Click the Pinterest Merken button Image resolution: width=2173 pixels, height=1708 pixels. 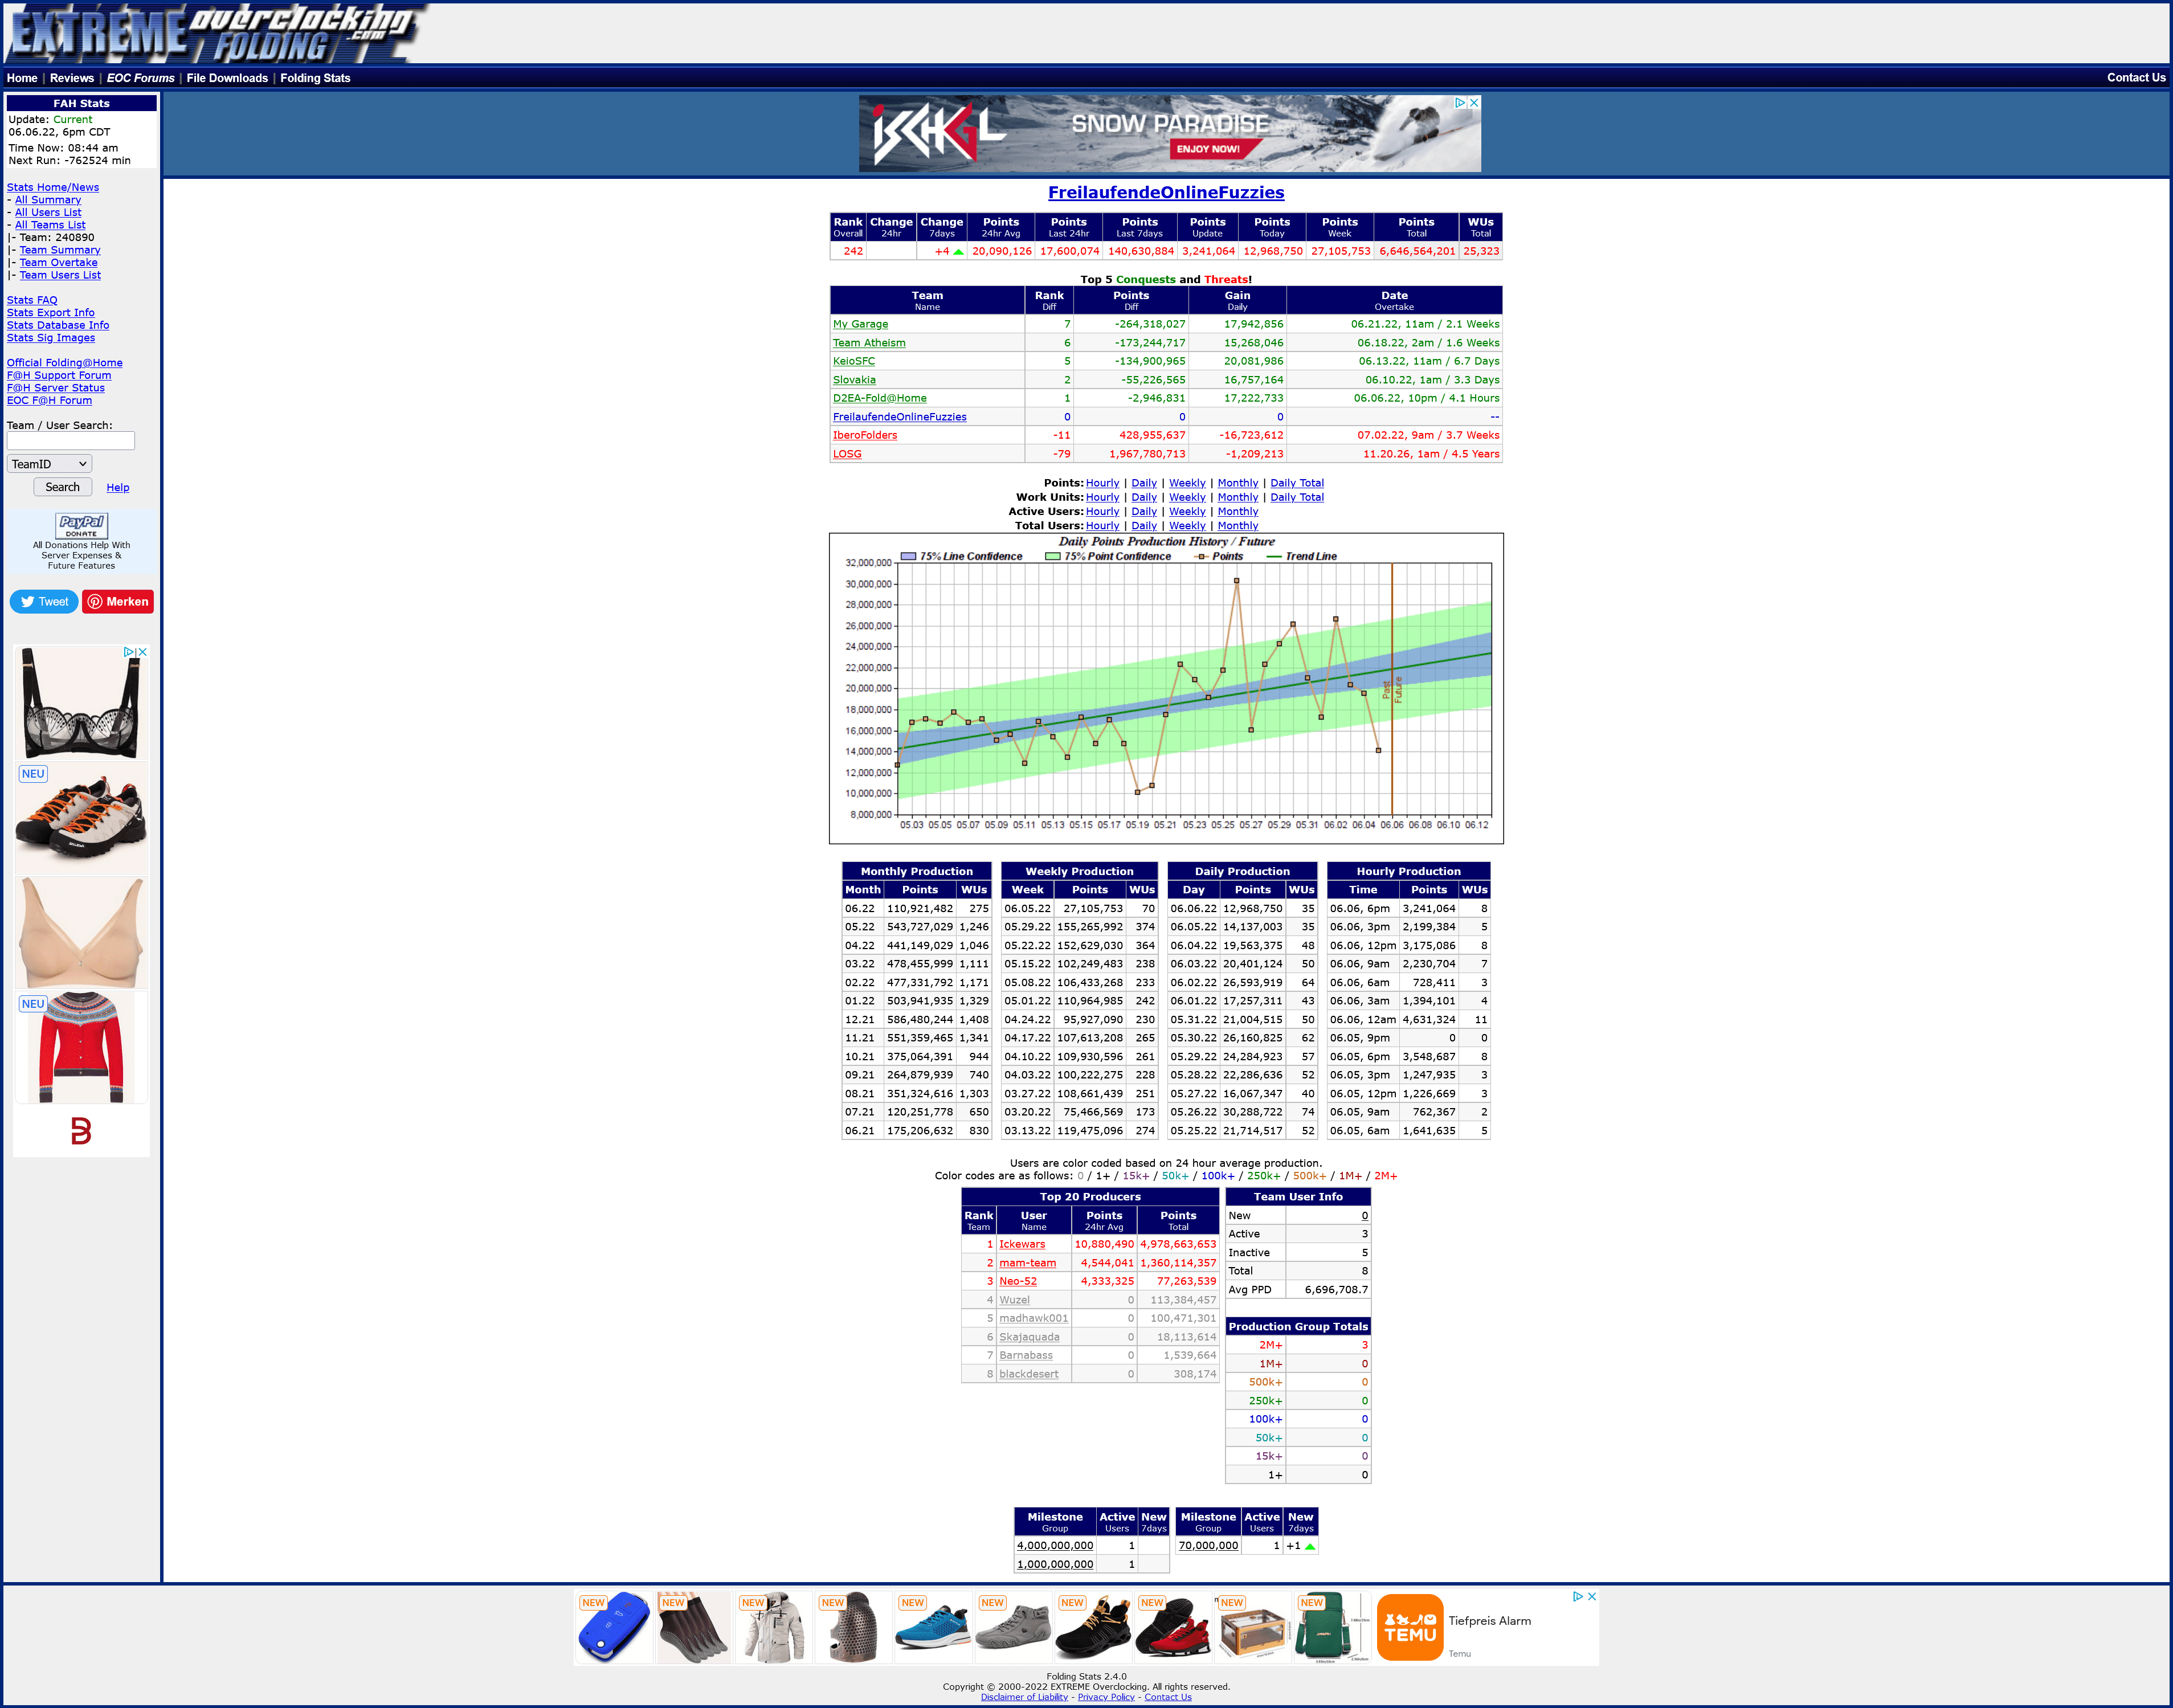click(x=118, y=601)
